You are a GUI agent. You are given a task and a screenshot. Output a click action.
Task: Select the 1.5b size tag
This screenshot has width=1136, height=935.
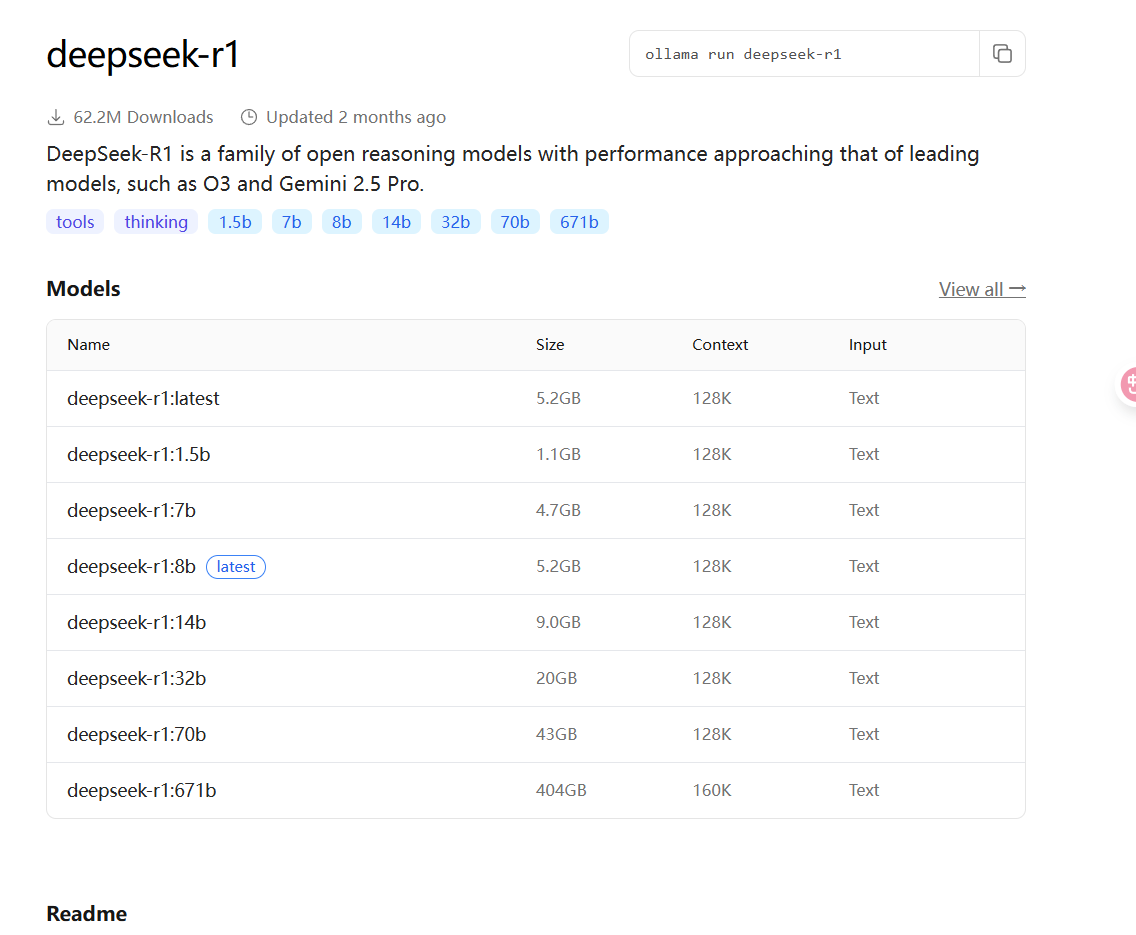coord(235,222)
